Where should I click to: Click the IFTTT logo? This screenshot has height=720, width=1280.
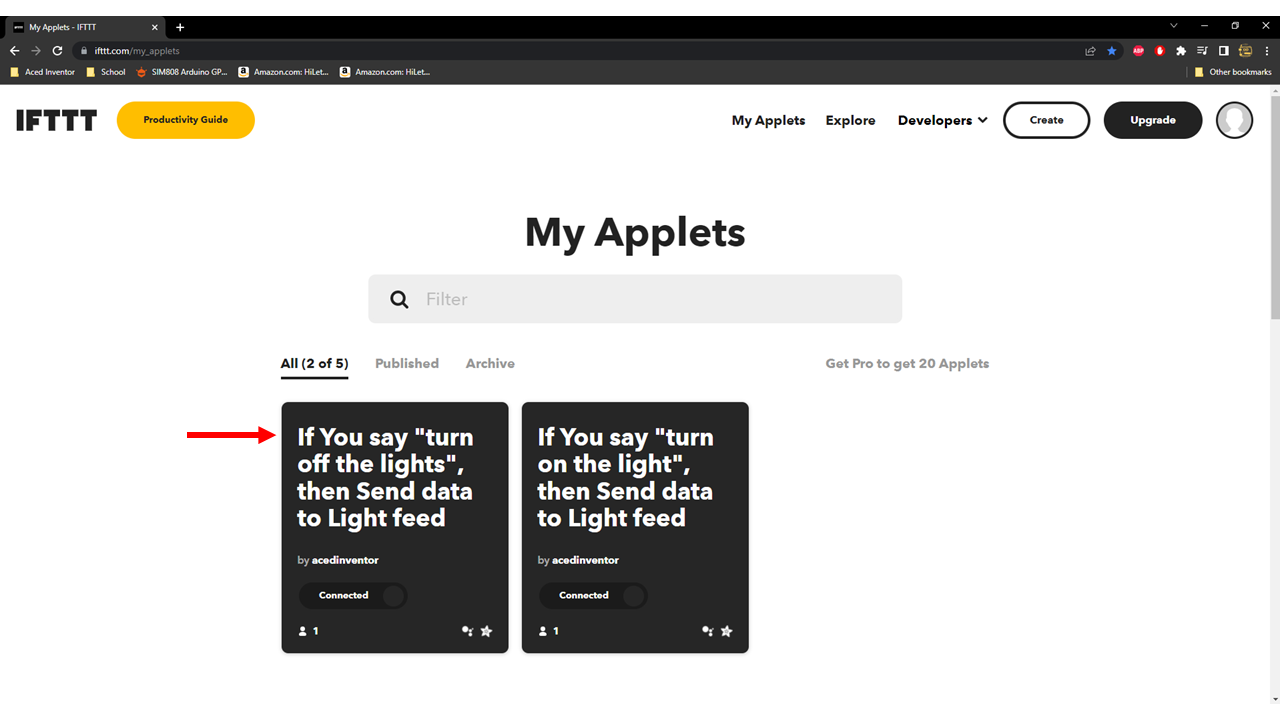[56, 120]
